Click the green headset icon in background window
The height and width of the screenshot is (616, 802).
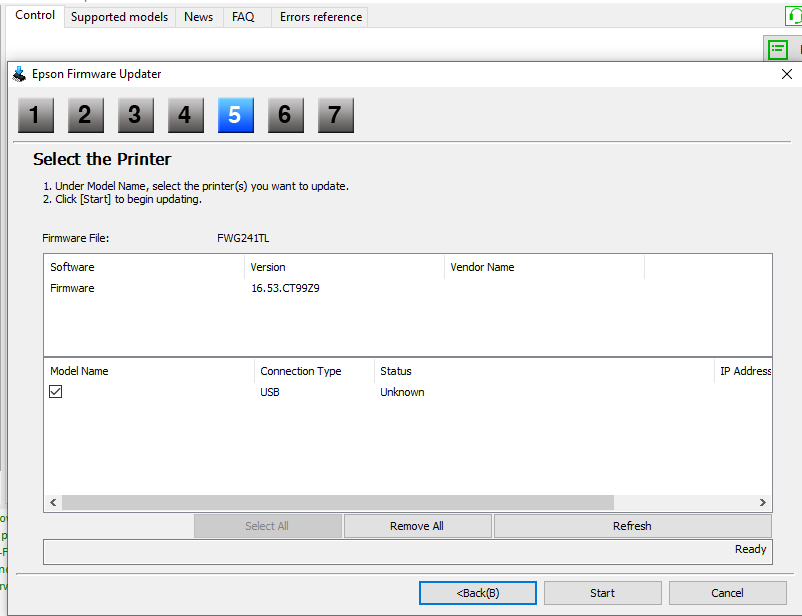[793, 16]
